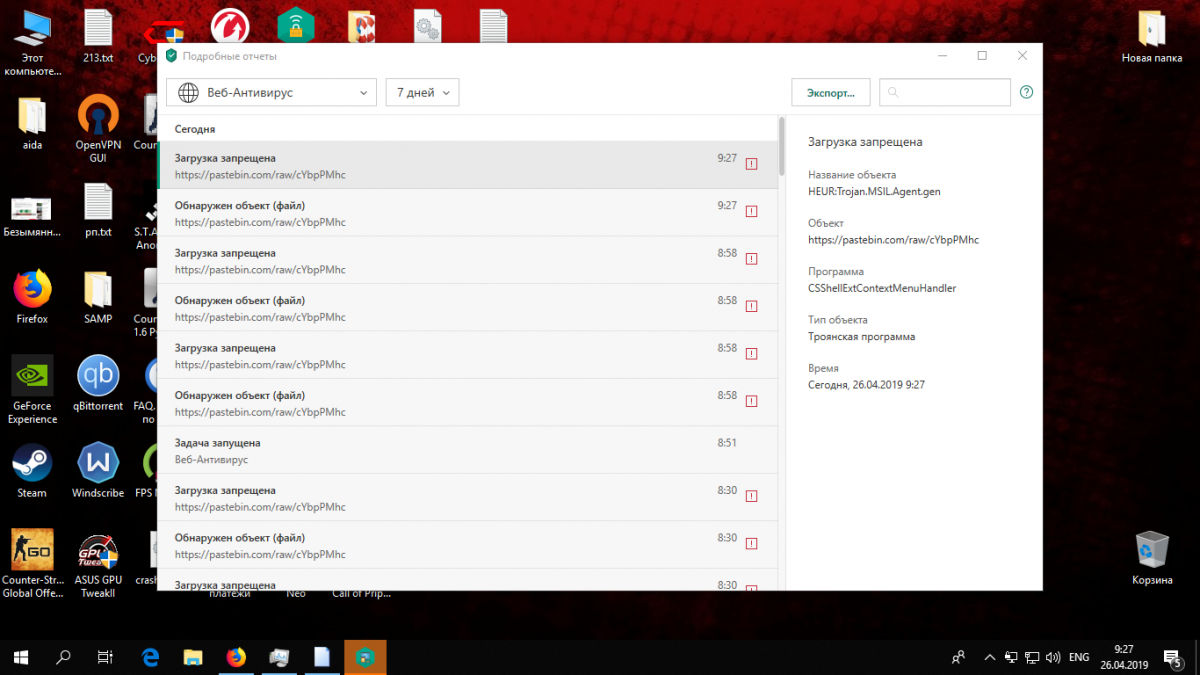
Task: Select the 9:27 Обнаружен объект (файл) event
Action: [x=467, y=213]
